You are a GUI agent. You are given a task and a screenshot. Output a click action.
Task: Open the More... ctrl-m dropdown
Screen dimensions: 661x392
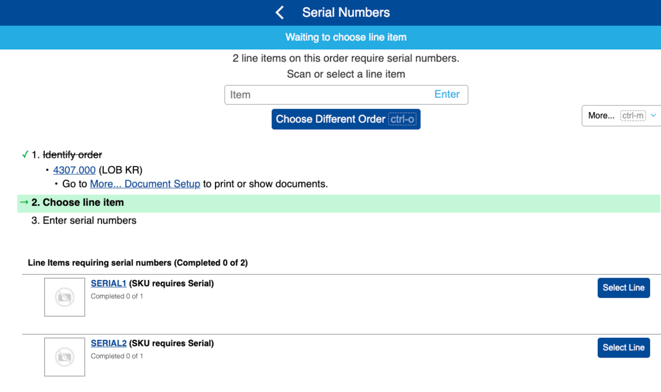(x=621, y=115)
